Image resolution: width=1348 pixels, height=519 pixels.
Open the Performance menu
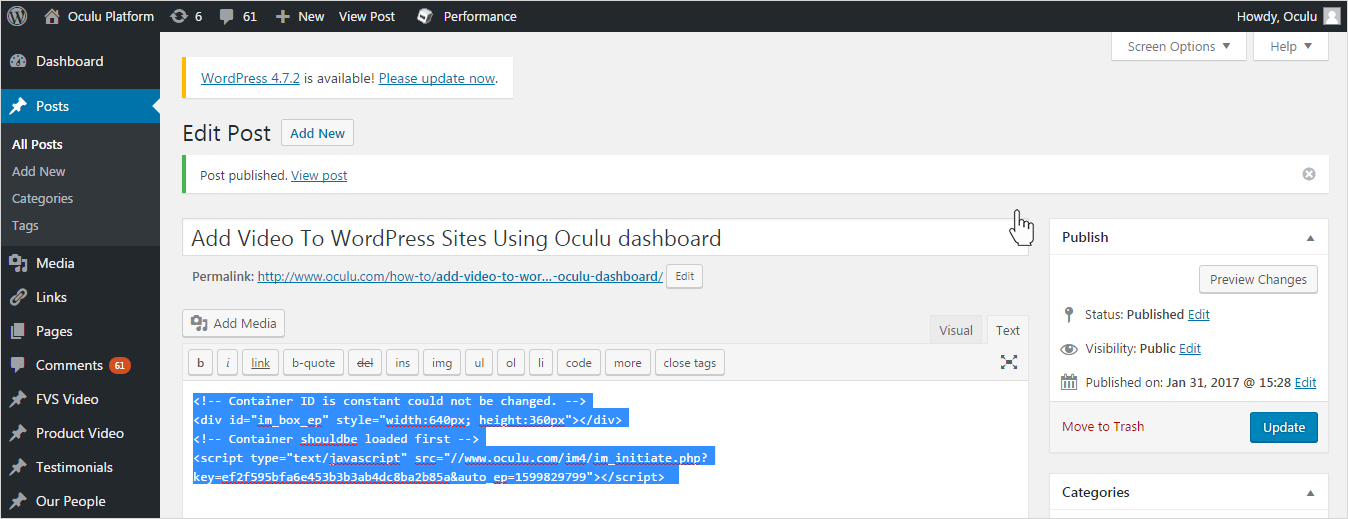(x=468, y=16)
